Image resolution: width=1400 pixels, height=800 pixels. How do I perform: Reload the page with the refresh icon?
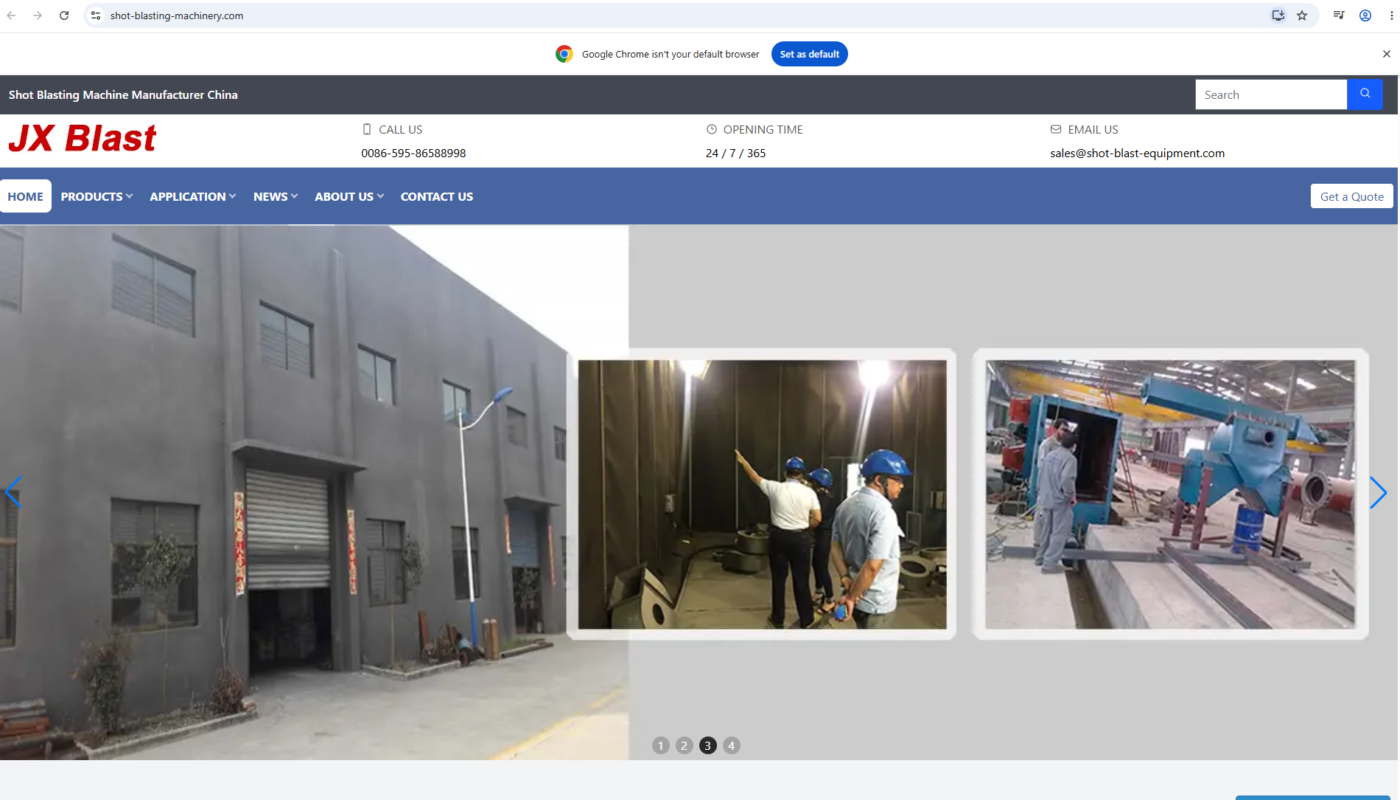[x=64, y=15]
